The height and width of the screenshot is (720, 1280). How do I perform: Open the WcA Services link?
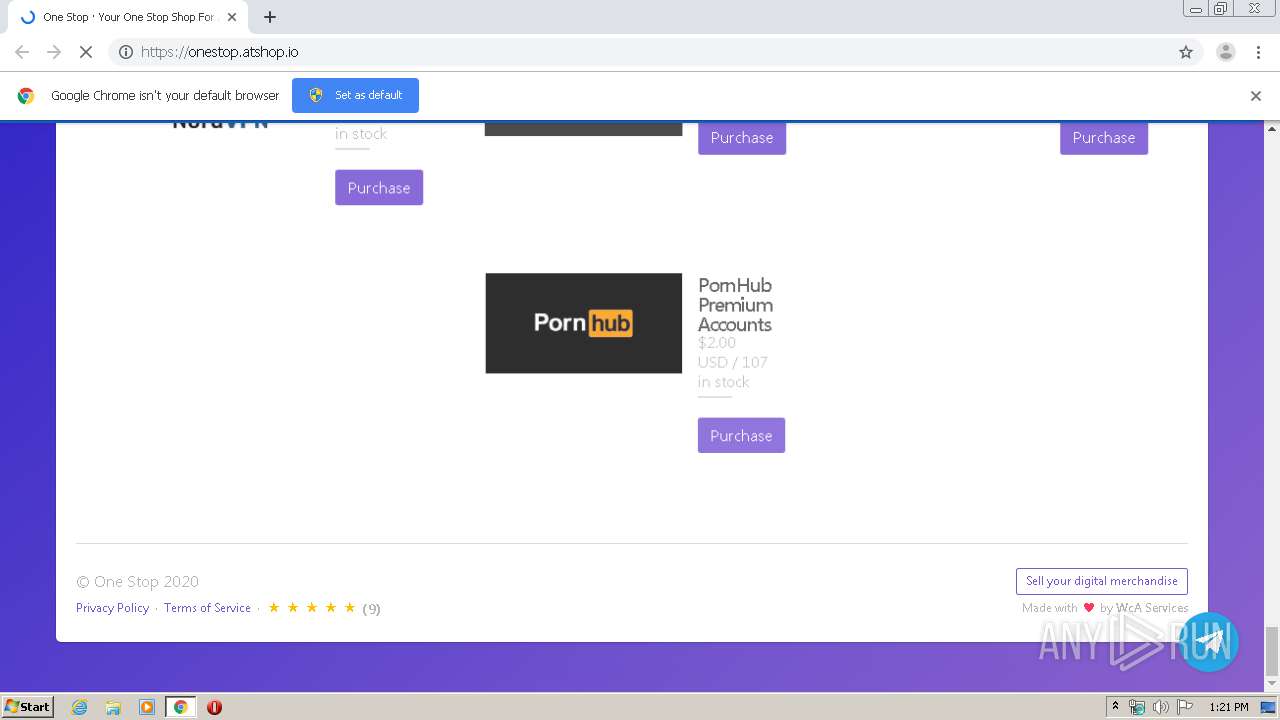[1152, 608]
